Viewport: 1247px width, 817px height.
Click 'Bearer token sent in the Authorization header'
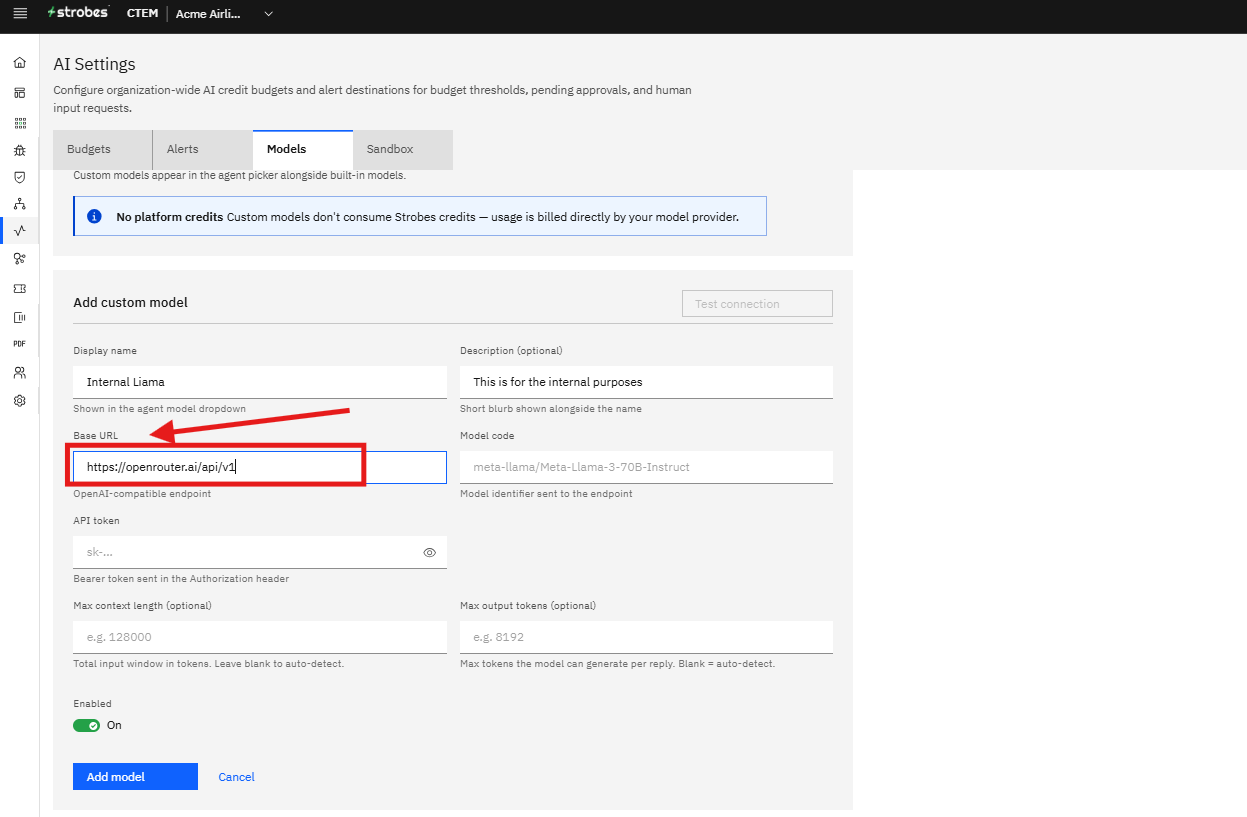click(x=181, y=579)
